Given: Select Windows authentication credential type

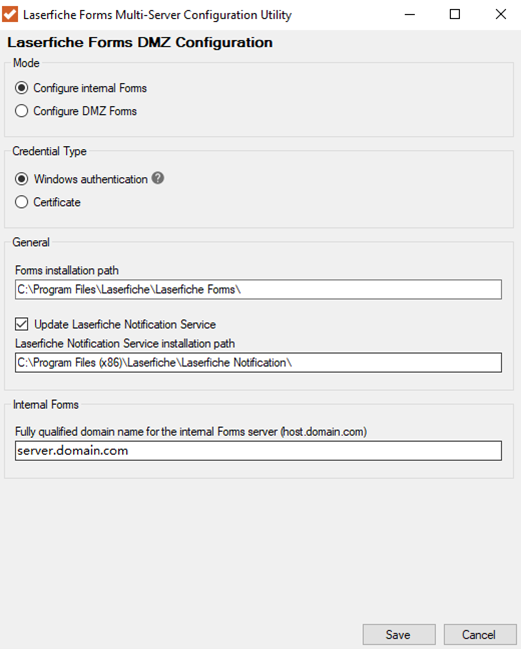Looking at the screenshot, I should point(81,179).
